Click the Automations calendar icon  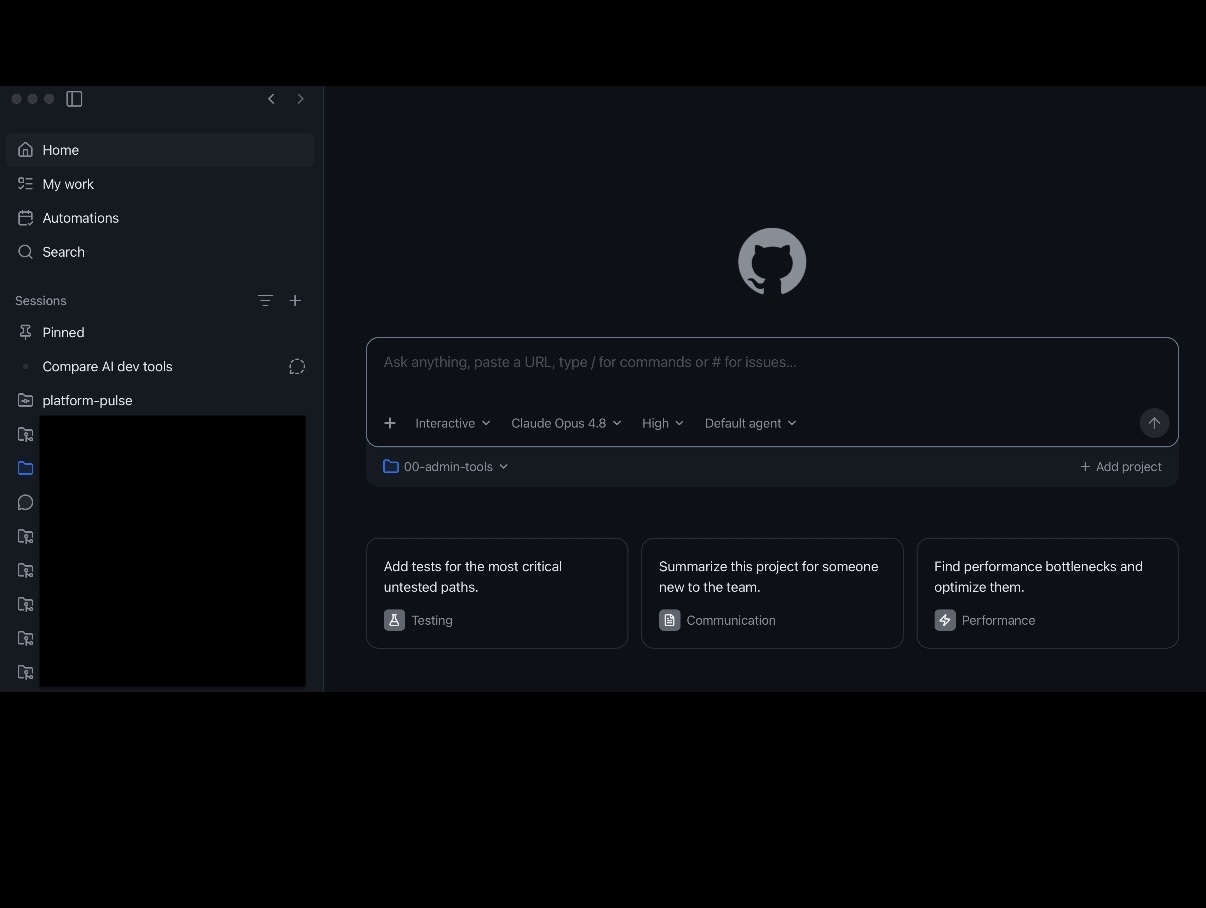26,218
